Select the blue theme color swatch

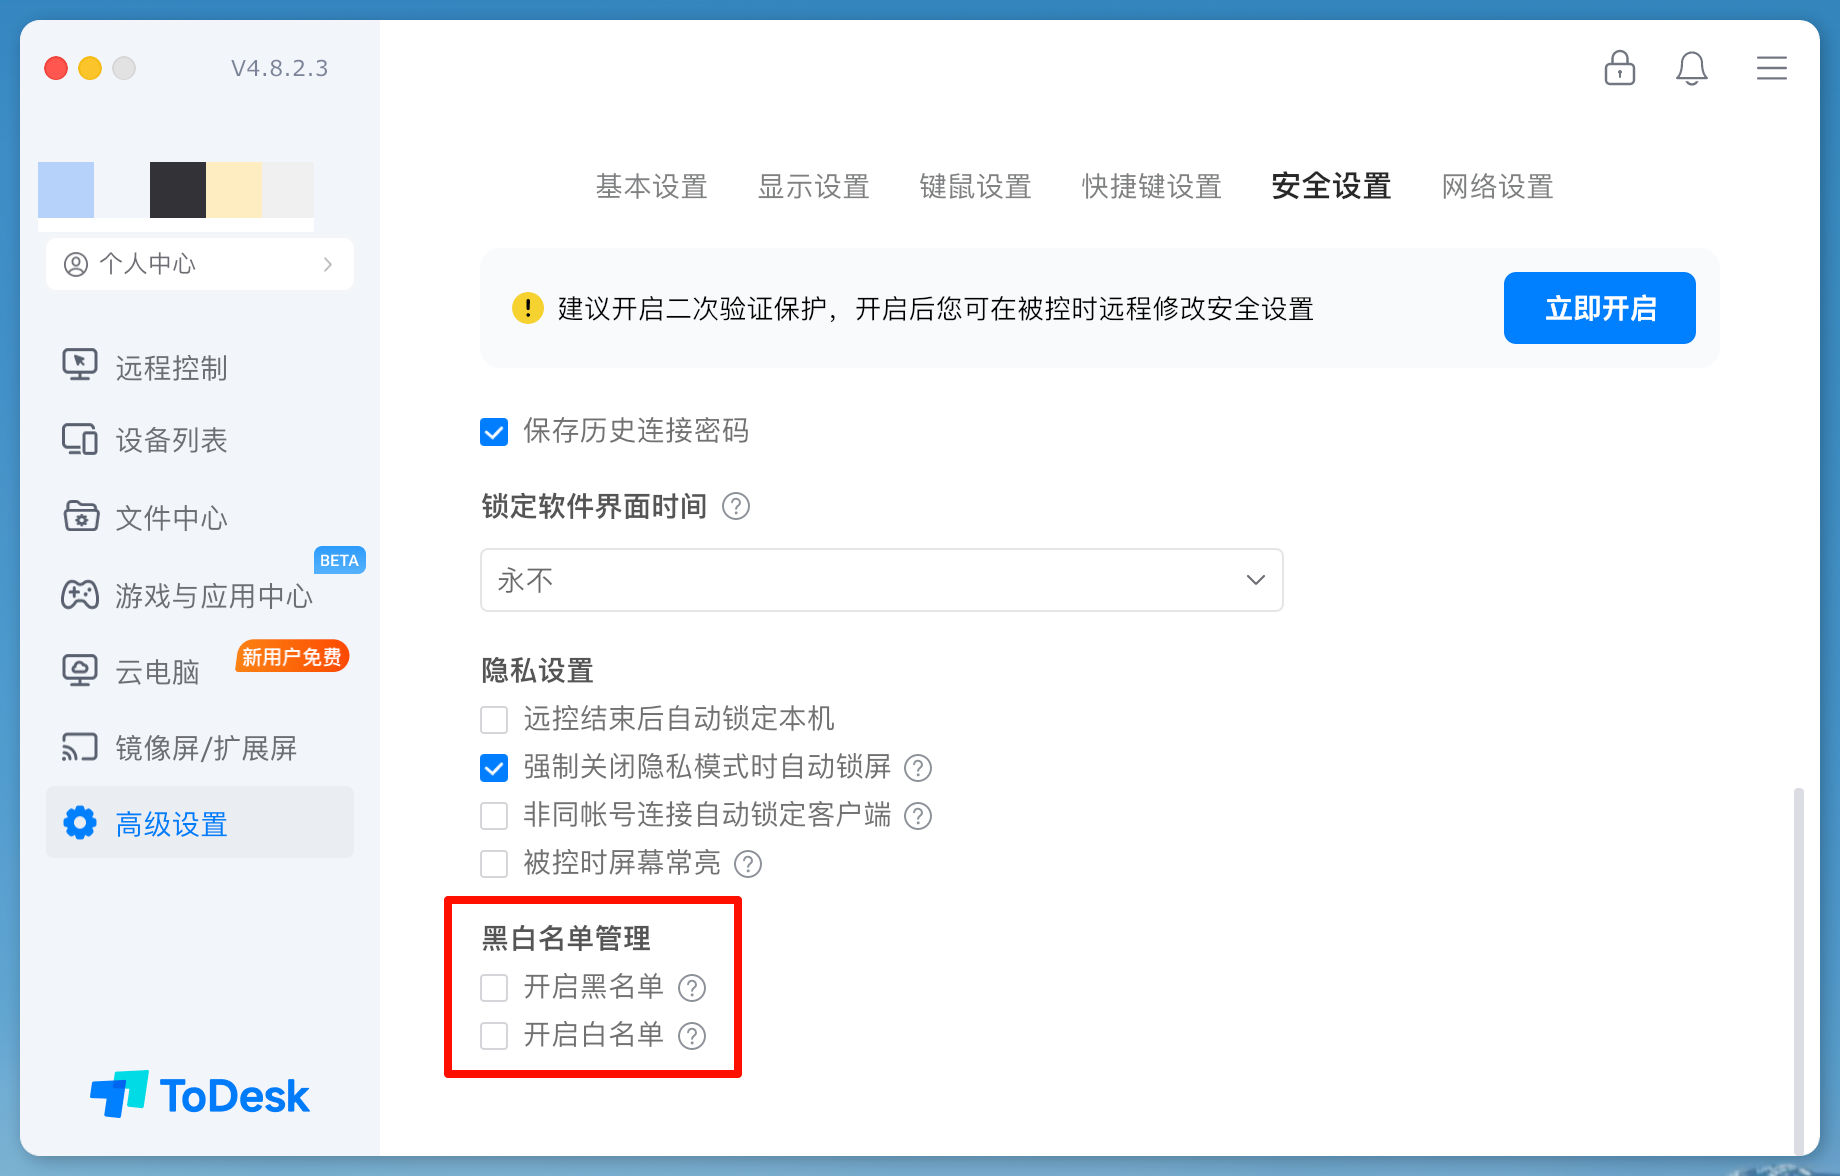[x=64, y=190]
